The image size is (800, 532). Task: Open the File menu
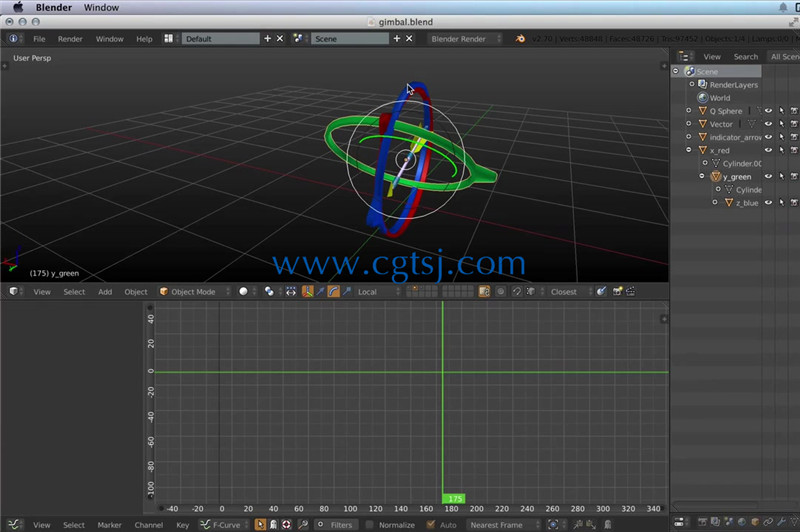click(x=39, y=39)
